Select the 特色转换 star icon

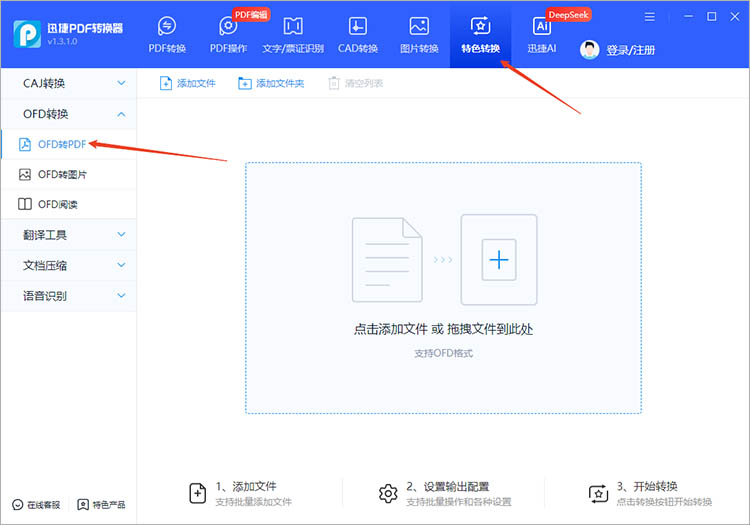(480, 26)
